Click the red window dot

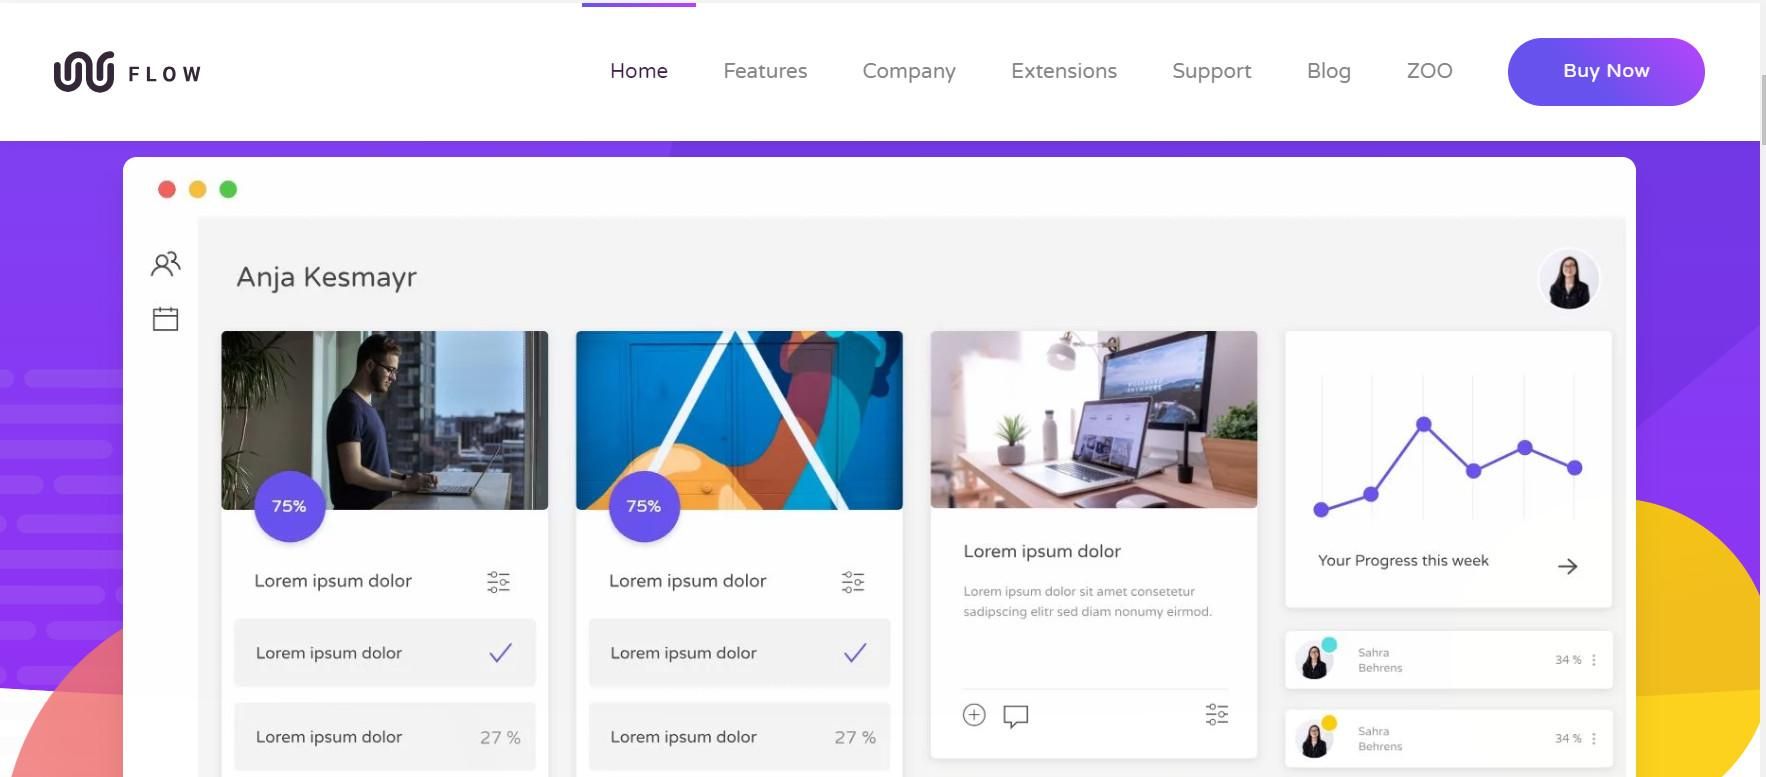click(x=167, y=189)
